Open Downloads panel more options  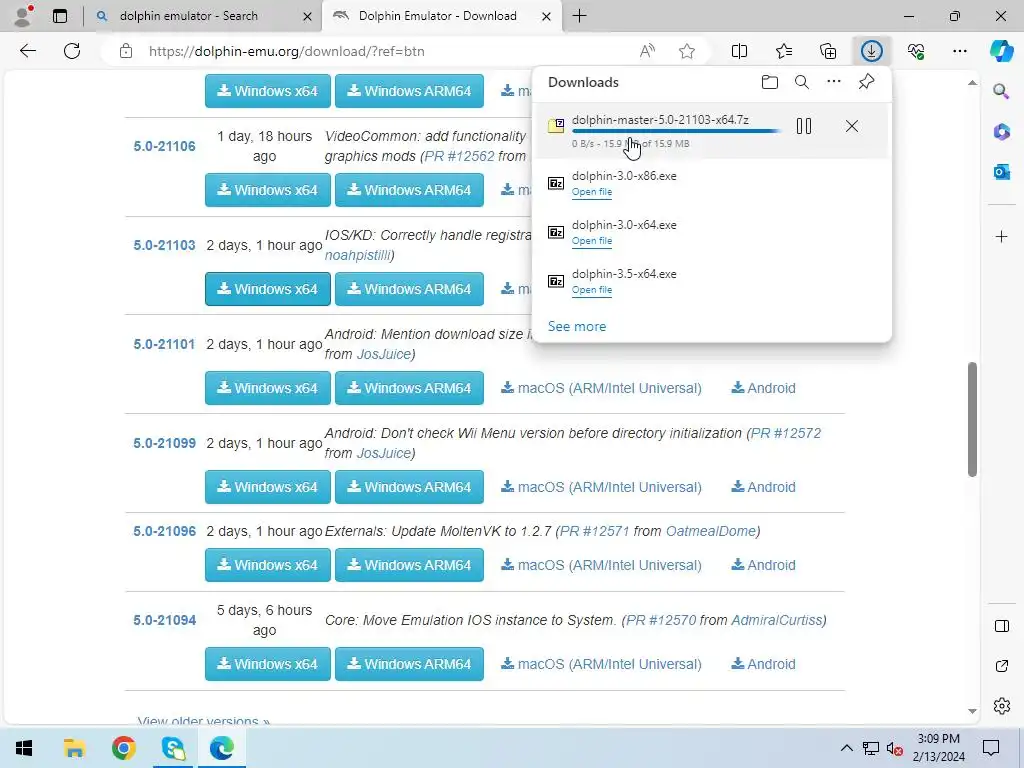tap(834, 82)
